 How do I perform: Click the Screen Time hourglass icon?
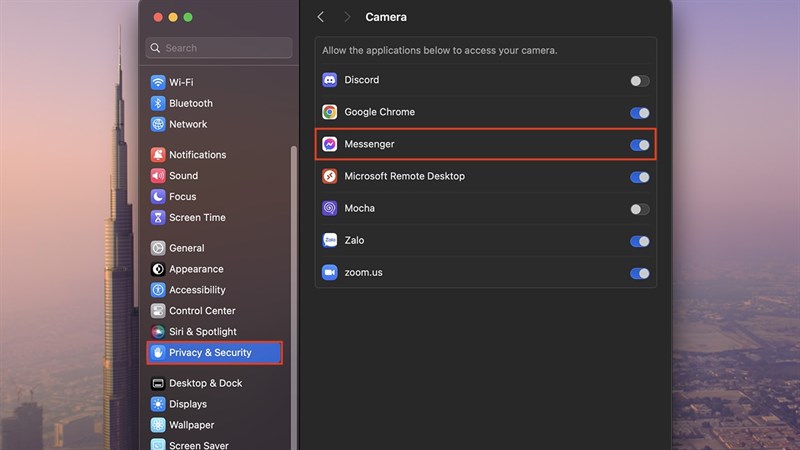pyautogui.click(x=158, y=217)
